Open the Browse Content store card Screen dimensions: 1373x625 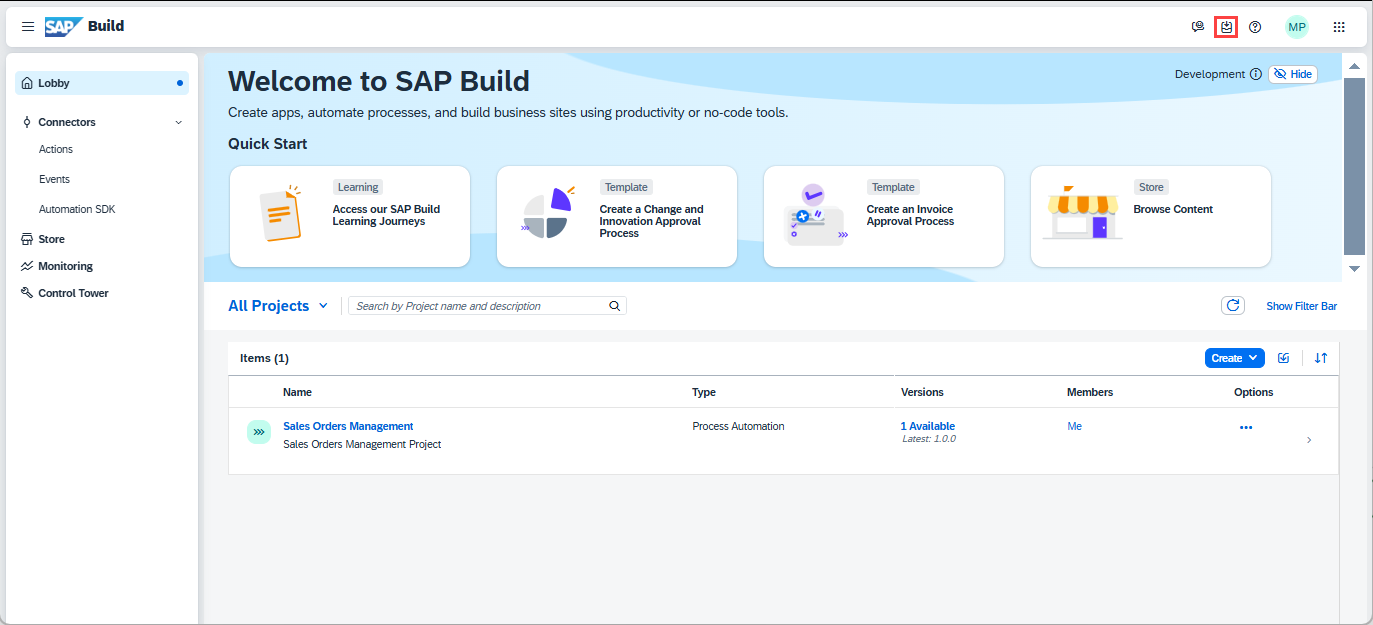pos(1151,217)
